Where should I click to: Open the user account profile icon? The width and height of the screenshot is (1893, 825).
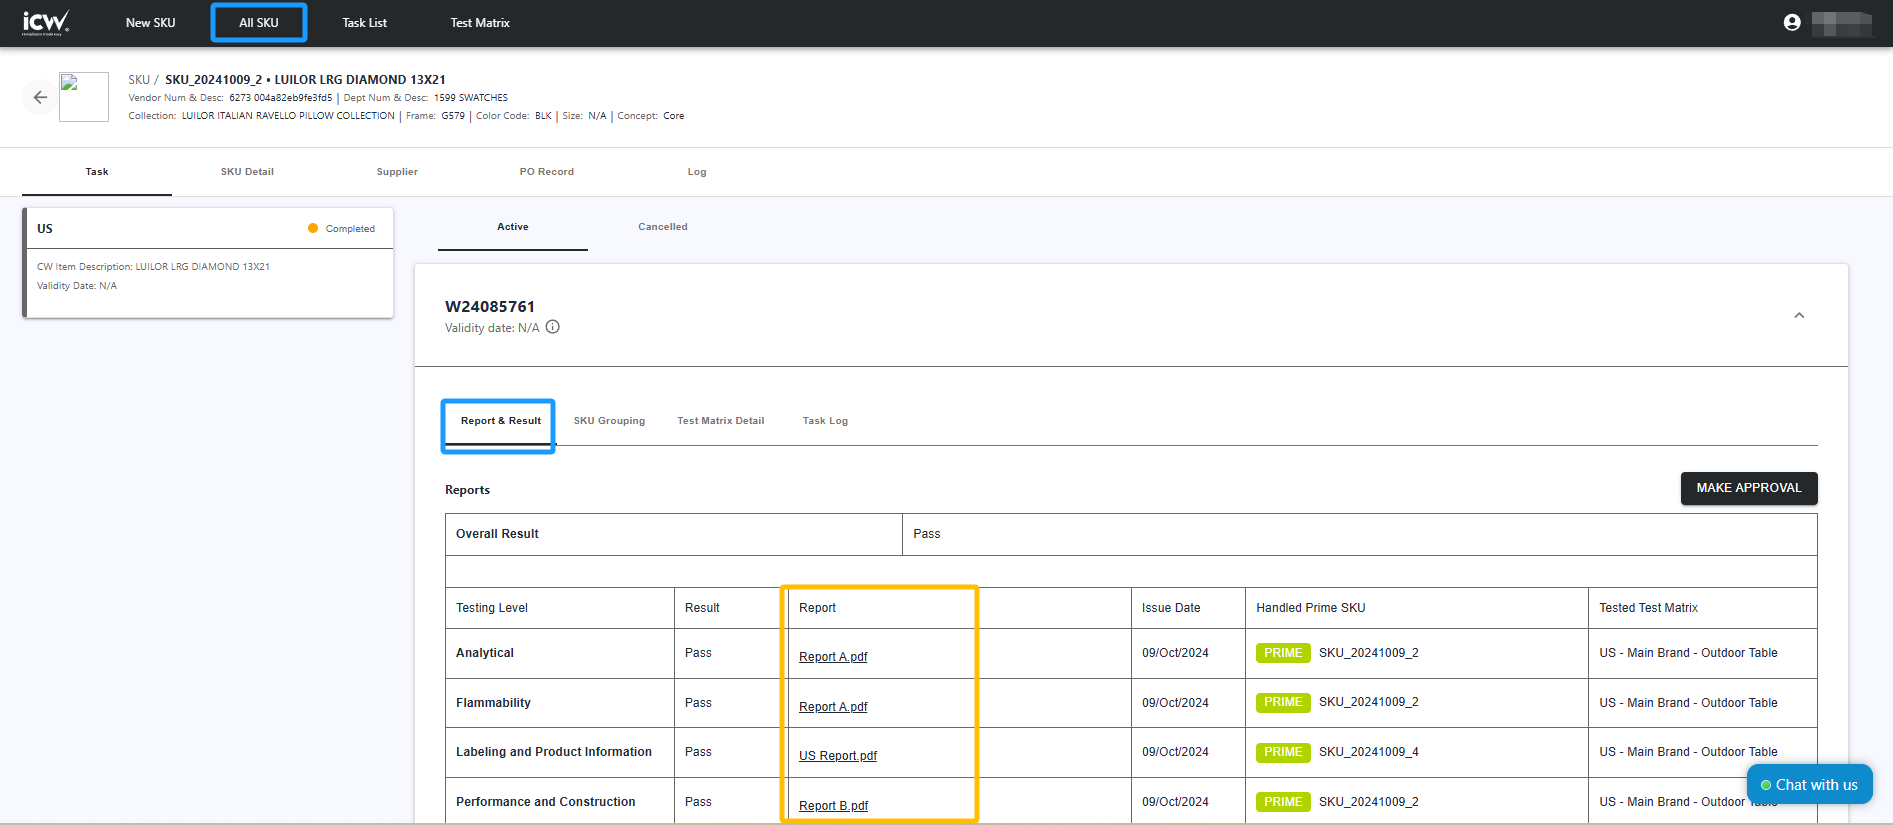click(1791, 22)
